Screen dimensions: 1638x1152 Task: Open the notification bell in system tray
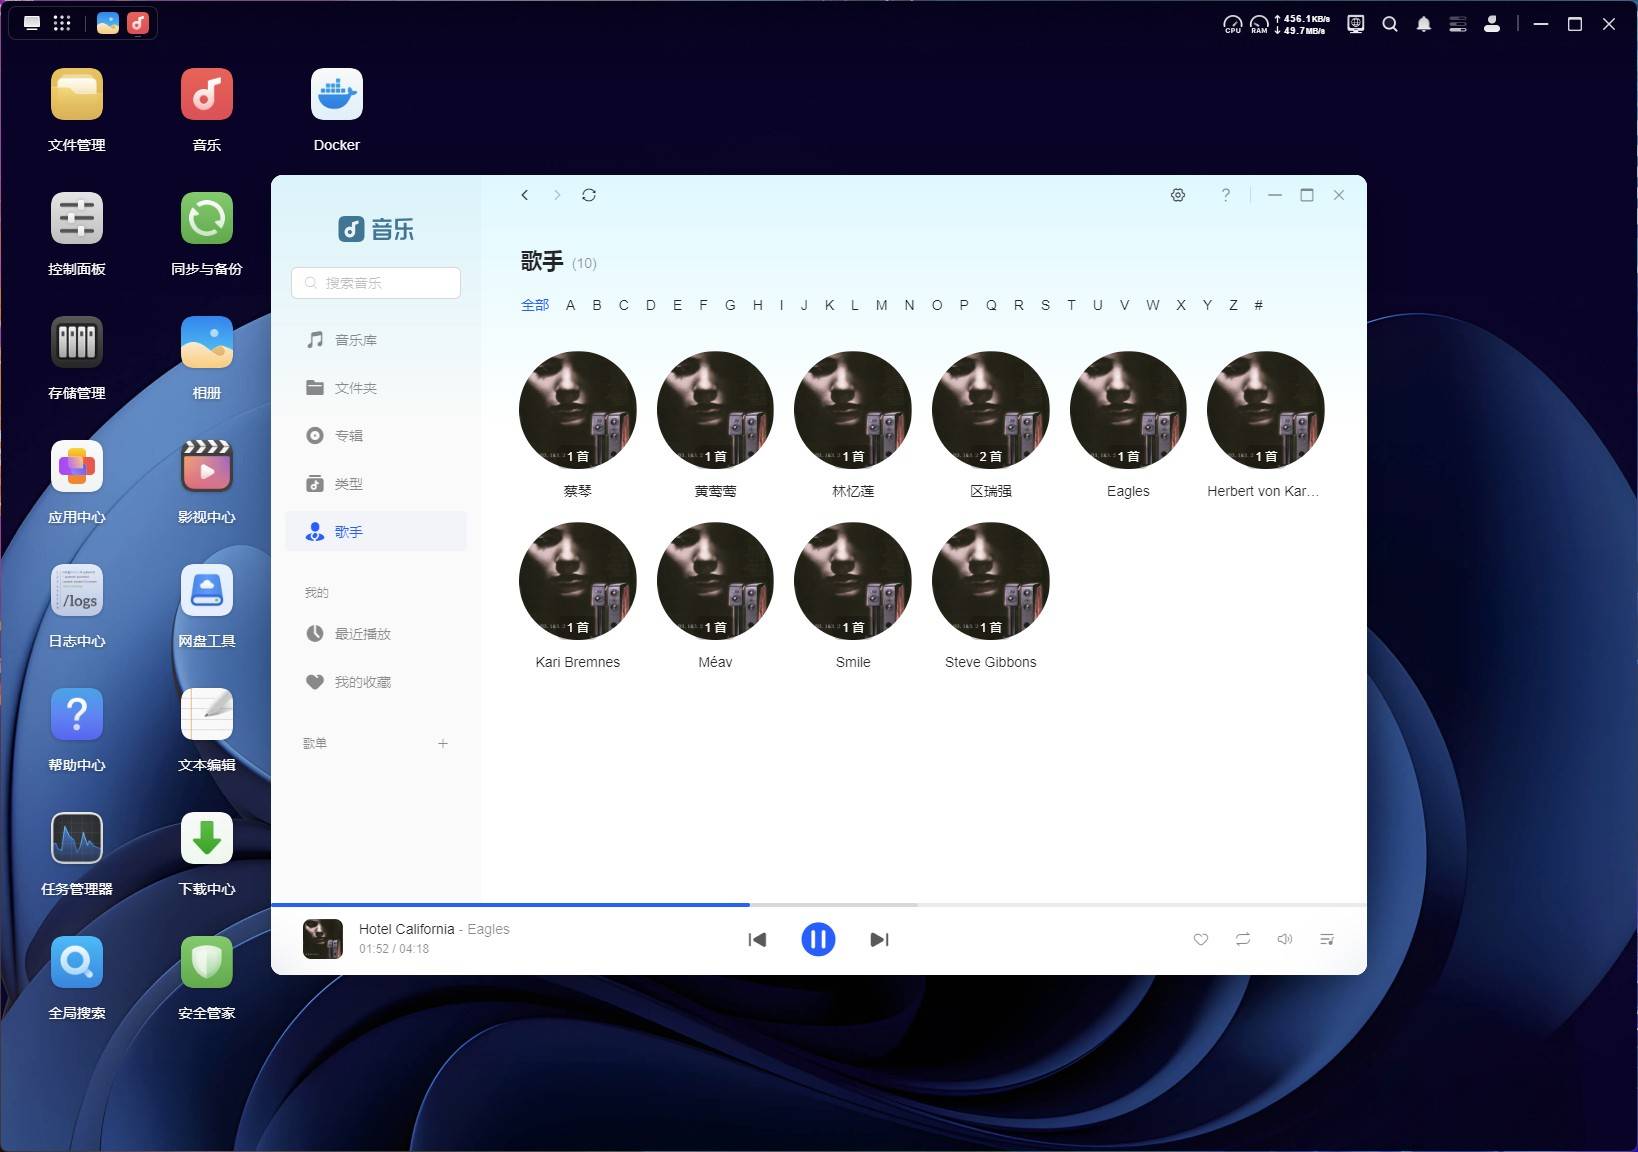pos(1424,23)
